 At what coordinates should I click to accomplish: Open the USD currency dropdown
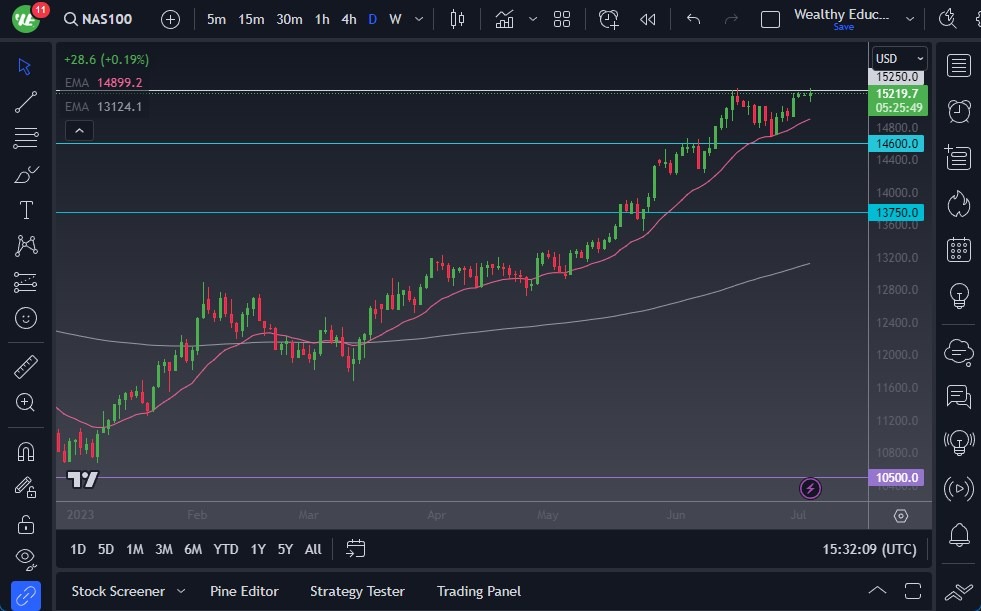[897, 58]
